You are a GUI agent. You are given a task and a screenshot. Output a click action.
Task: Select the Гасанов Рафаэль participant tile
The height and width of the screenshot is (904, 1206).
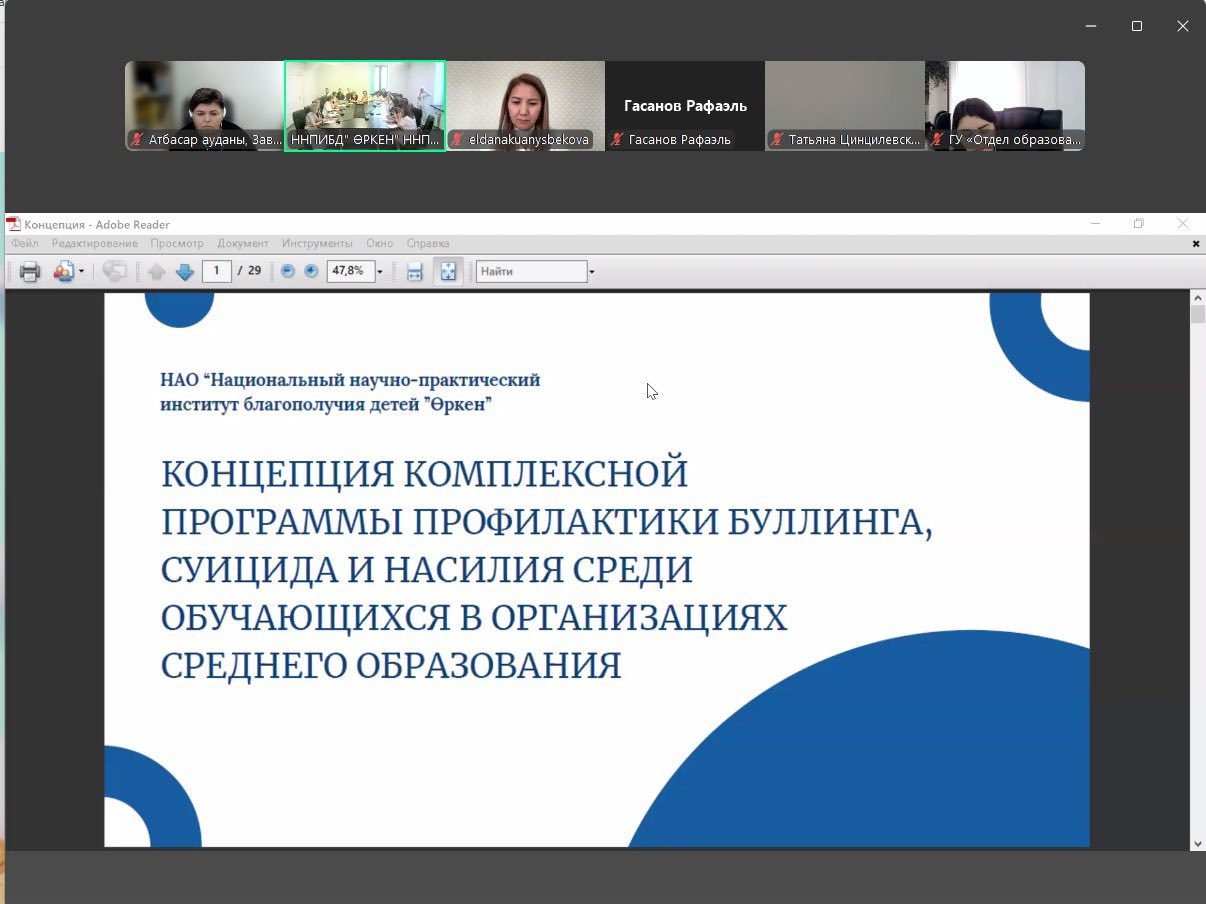pos(685,106)
